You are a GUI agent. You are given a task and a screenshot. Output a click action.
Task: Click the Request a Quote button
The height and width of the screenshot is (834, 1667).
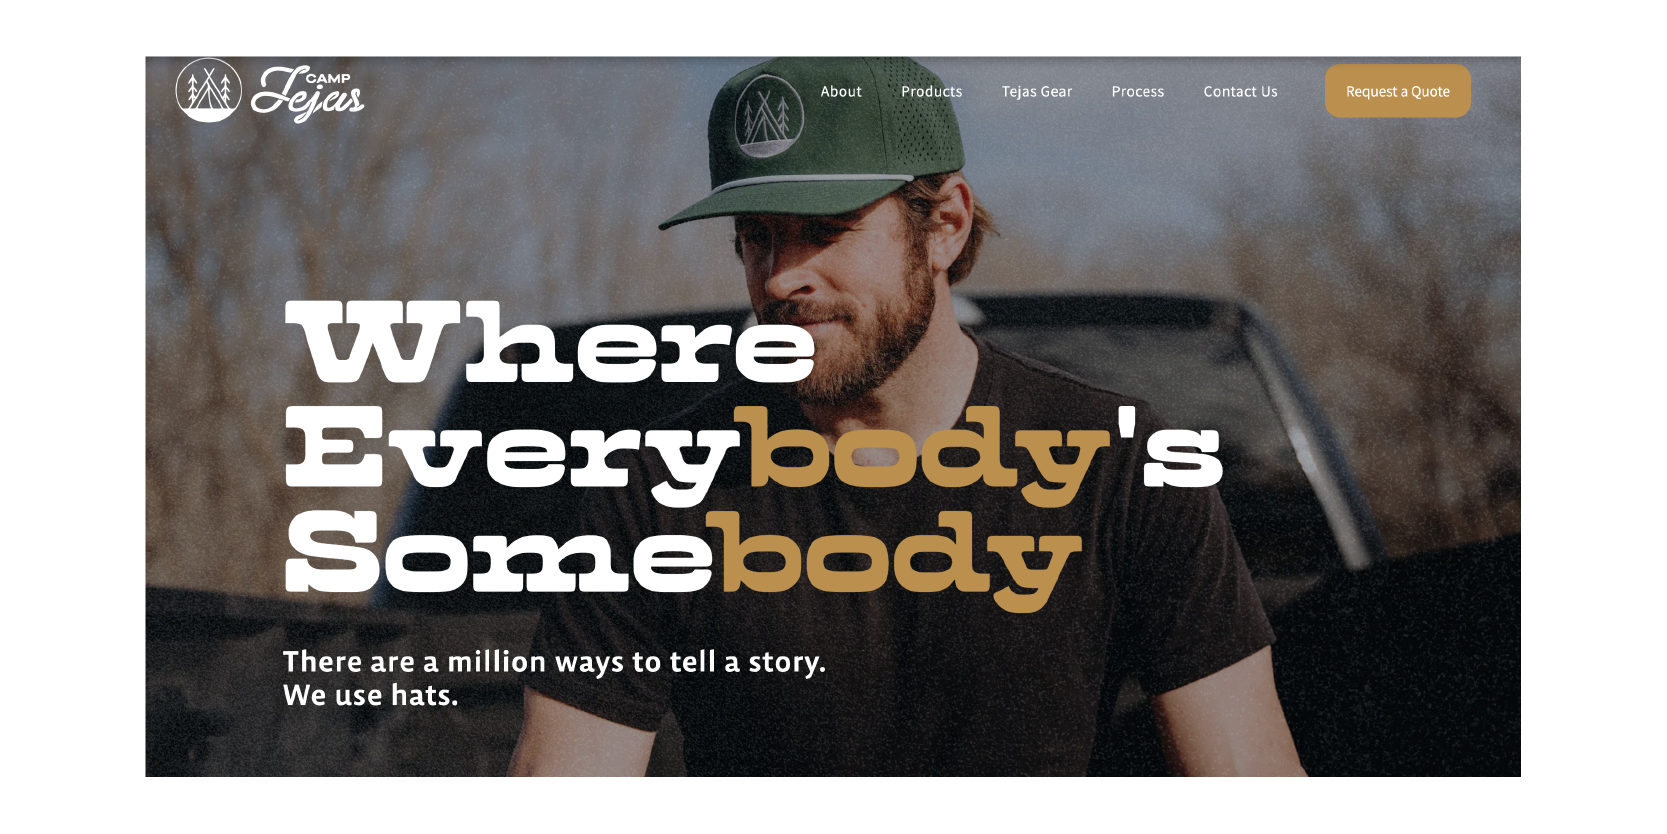tap(1397, 91)
